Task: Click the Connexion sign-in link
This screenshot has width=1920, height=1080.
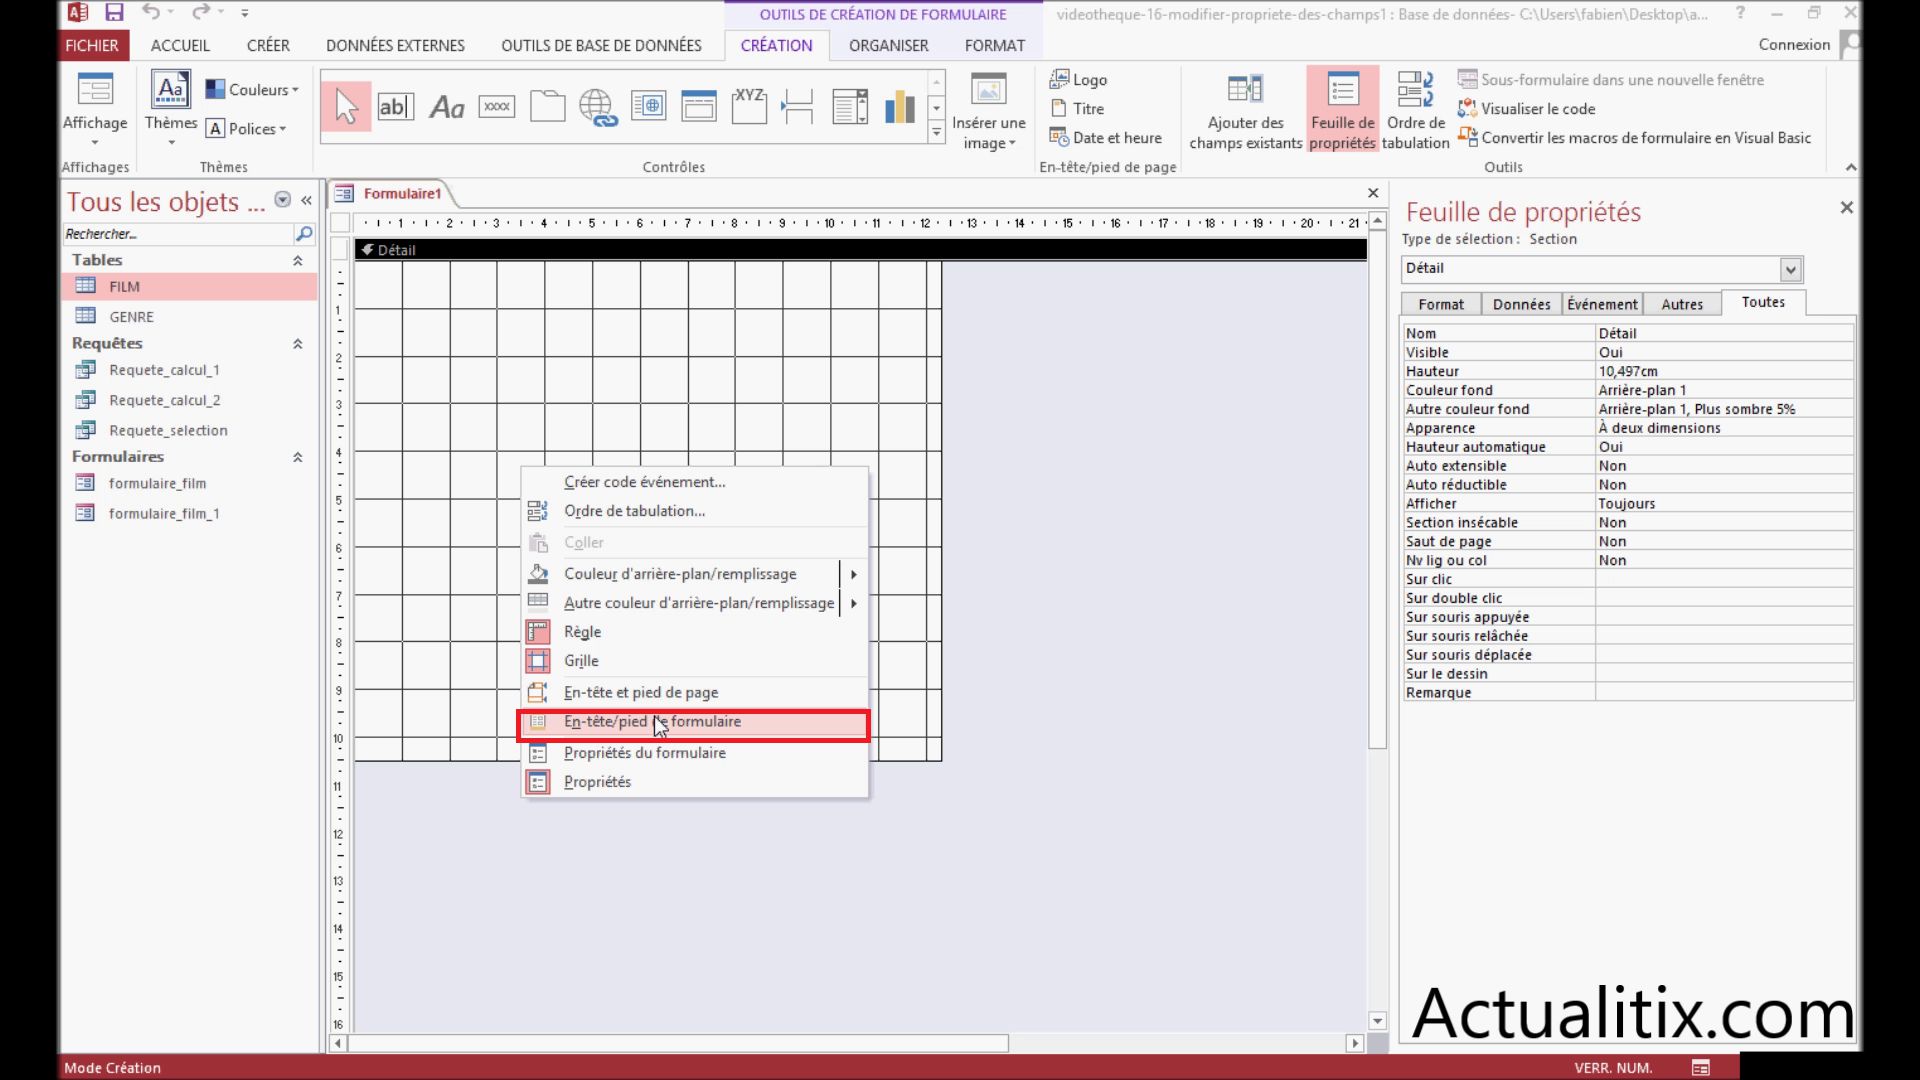Action: 1794,45
